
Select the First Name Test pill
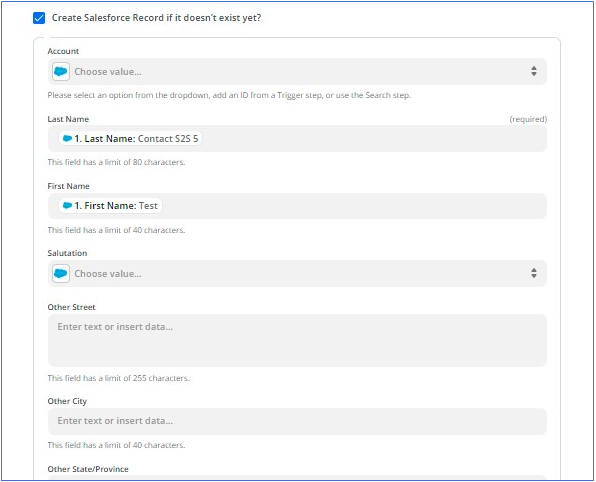pos(110,206)
